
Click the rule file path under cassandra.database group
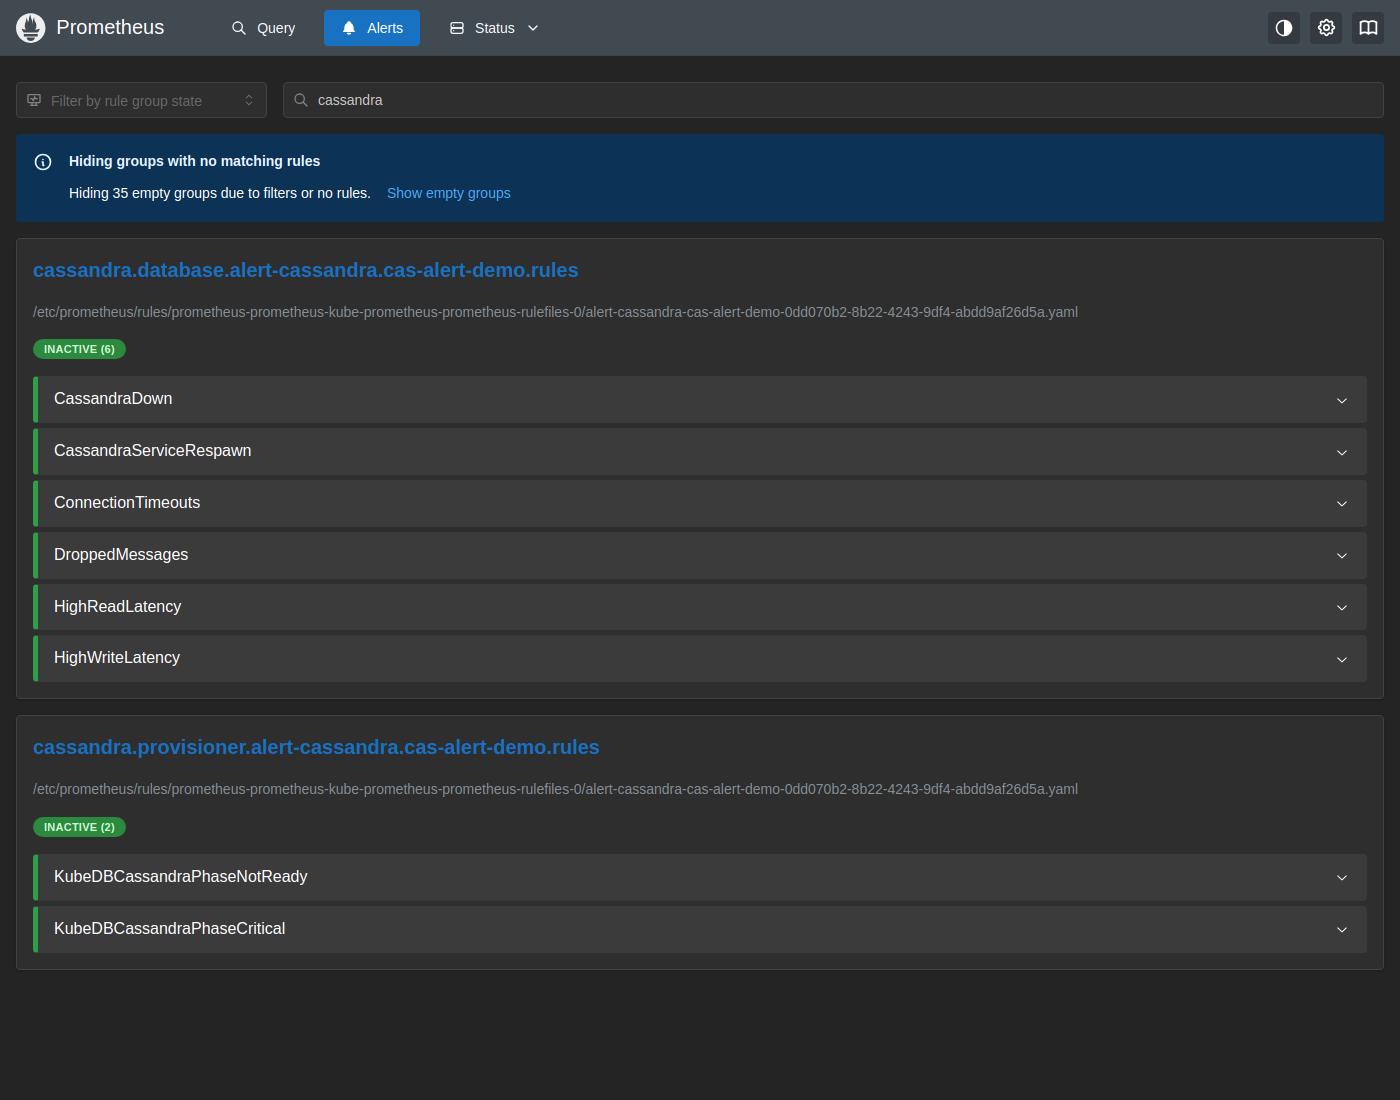555,312
